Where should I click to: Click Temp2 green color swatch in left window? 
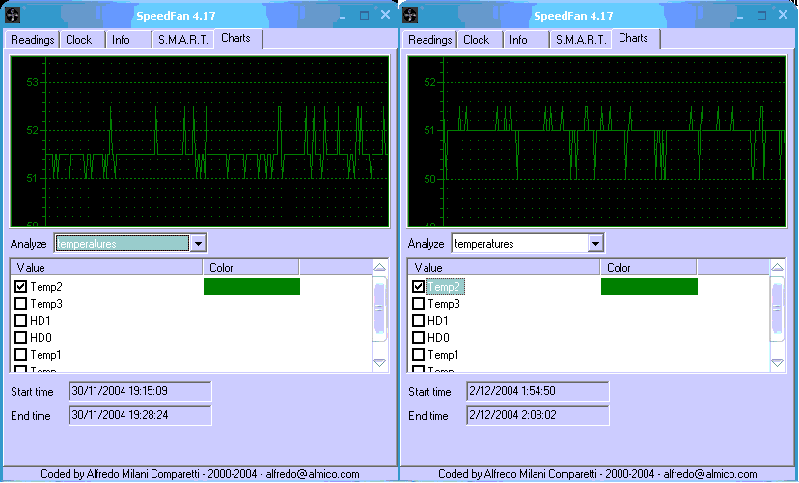pyautogui.click(x=252, y=286)
